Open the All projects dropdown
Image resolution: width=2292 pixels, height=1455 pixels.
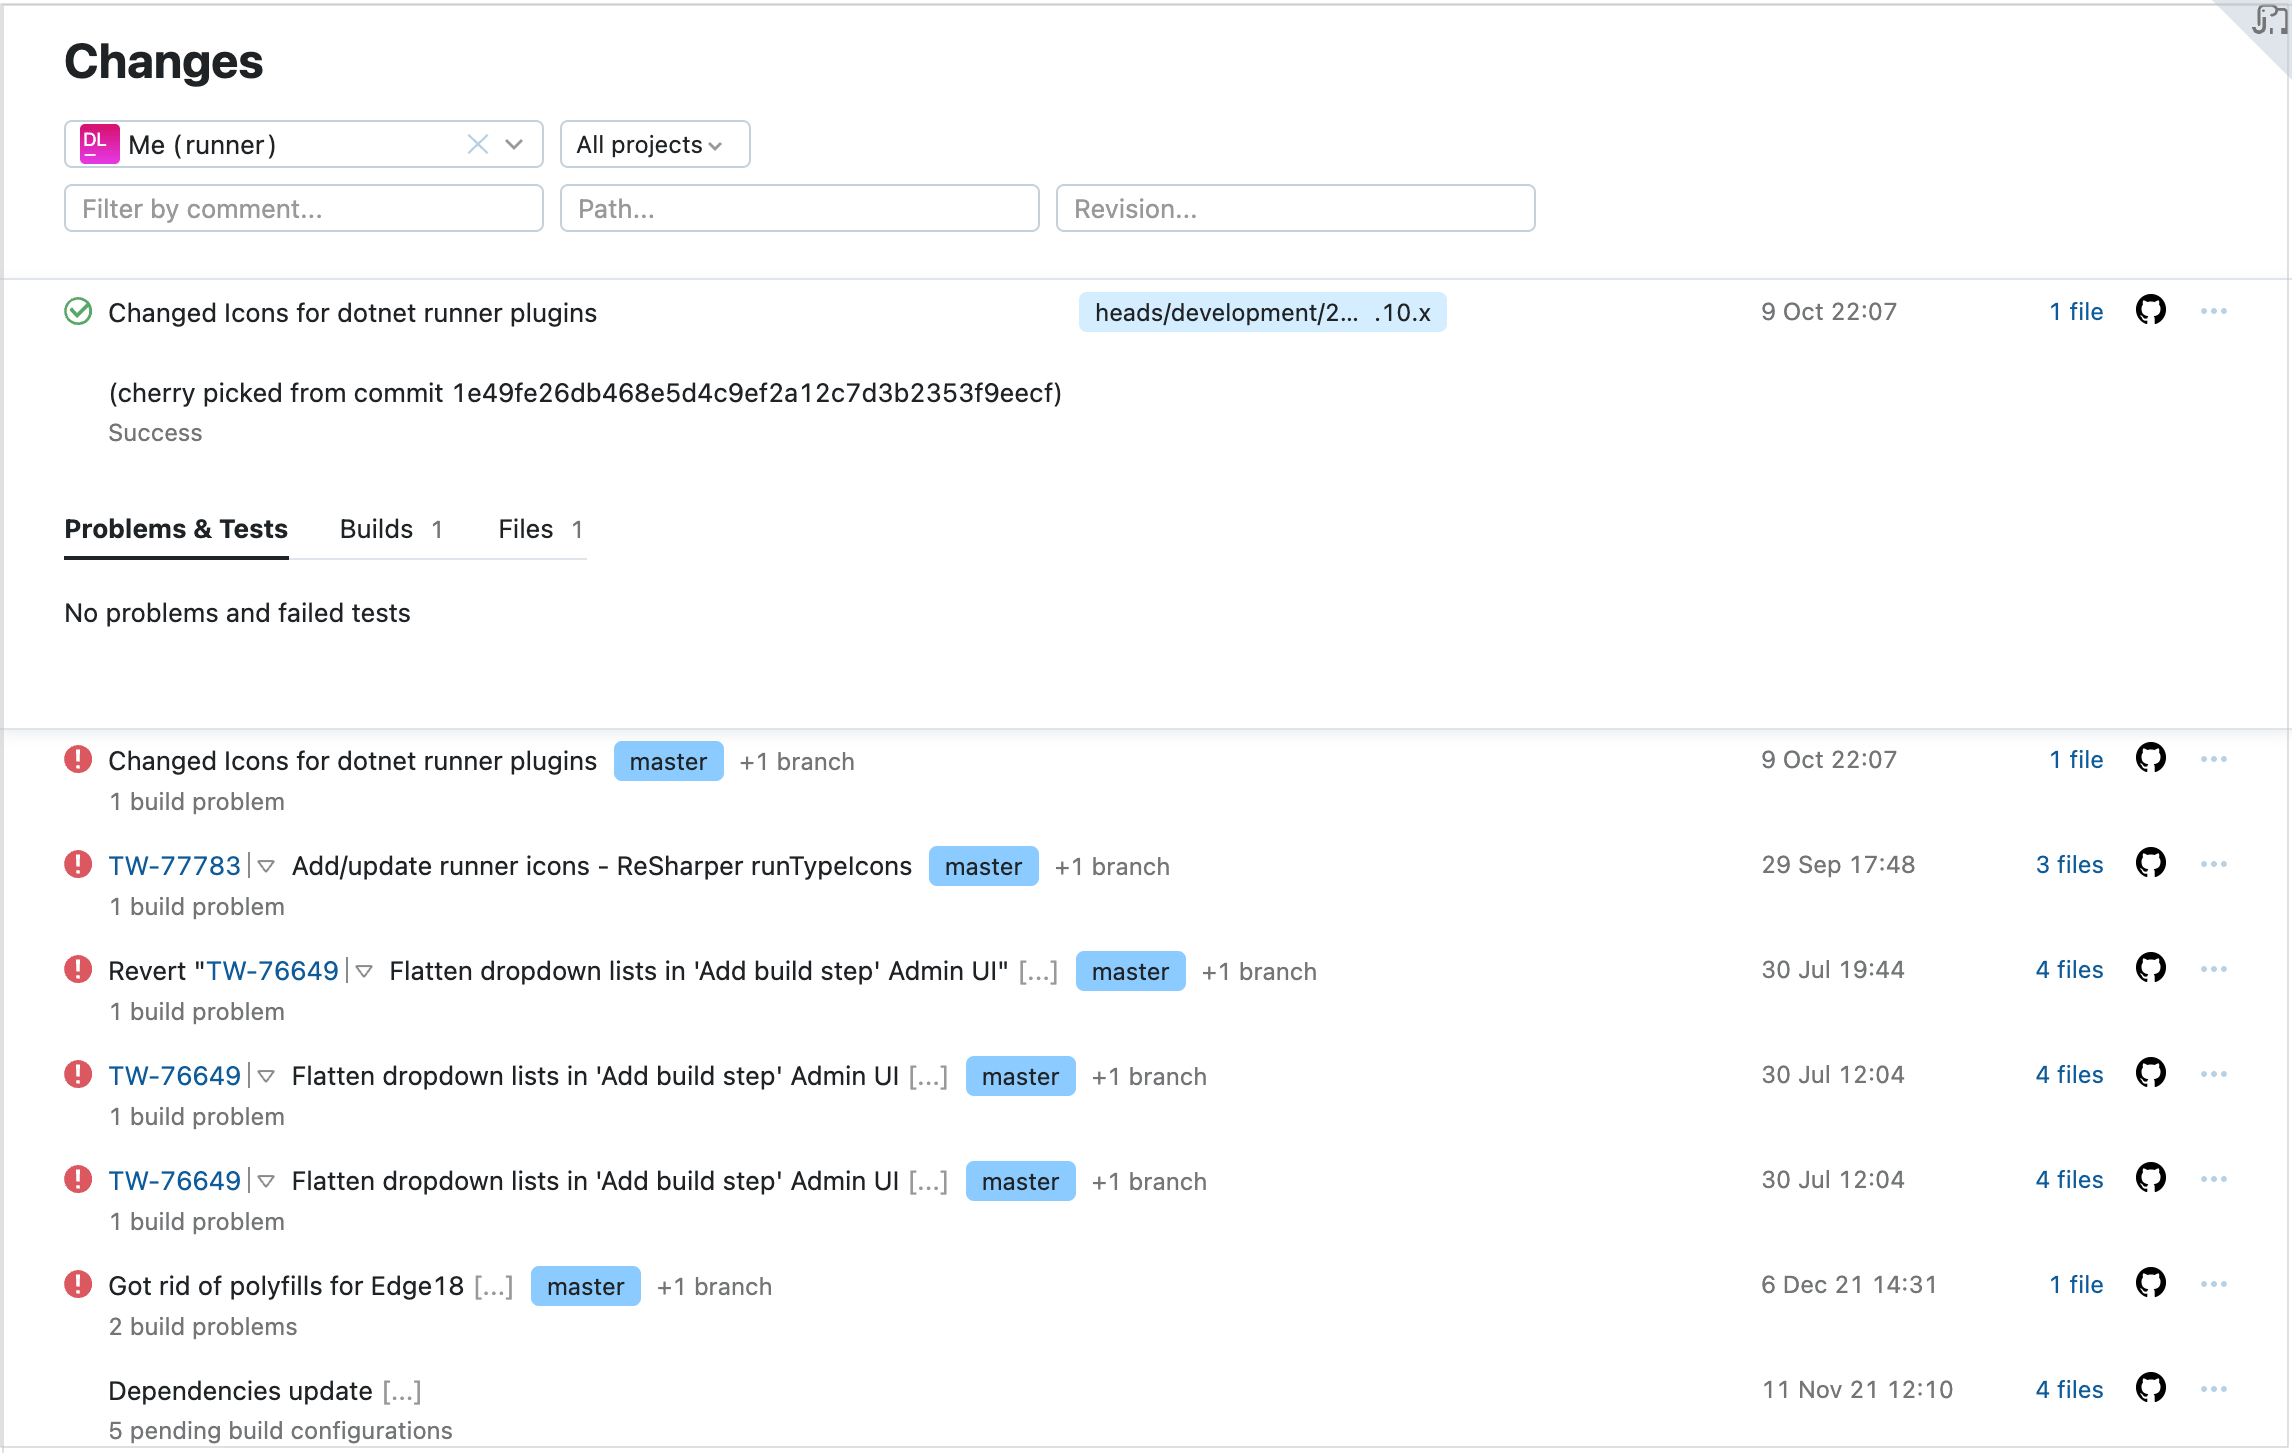coord(654,145)
